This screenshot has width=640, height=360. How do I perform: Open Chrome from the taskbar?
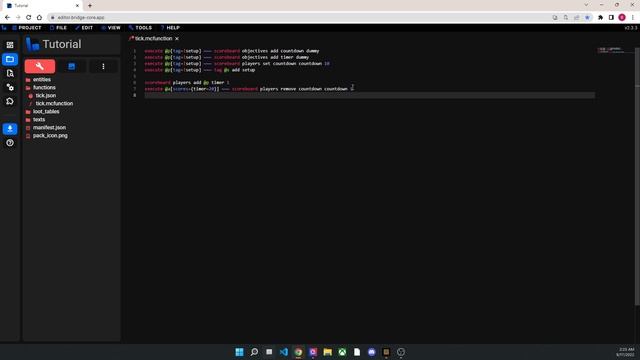(298, 352)
